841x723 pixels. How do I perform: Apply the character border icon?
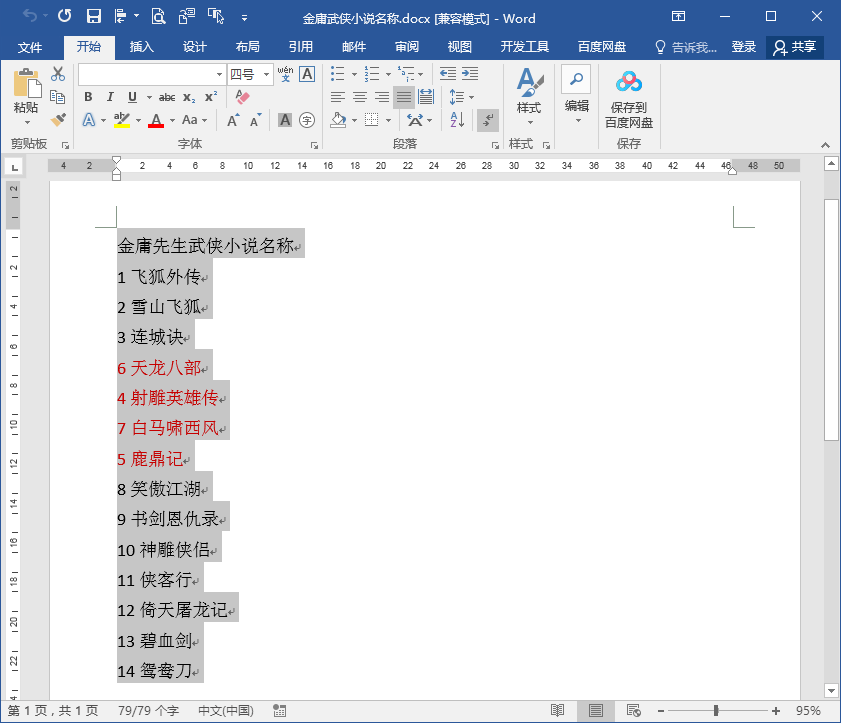(307, 73)
